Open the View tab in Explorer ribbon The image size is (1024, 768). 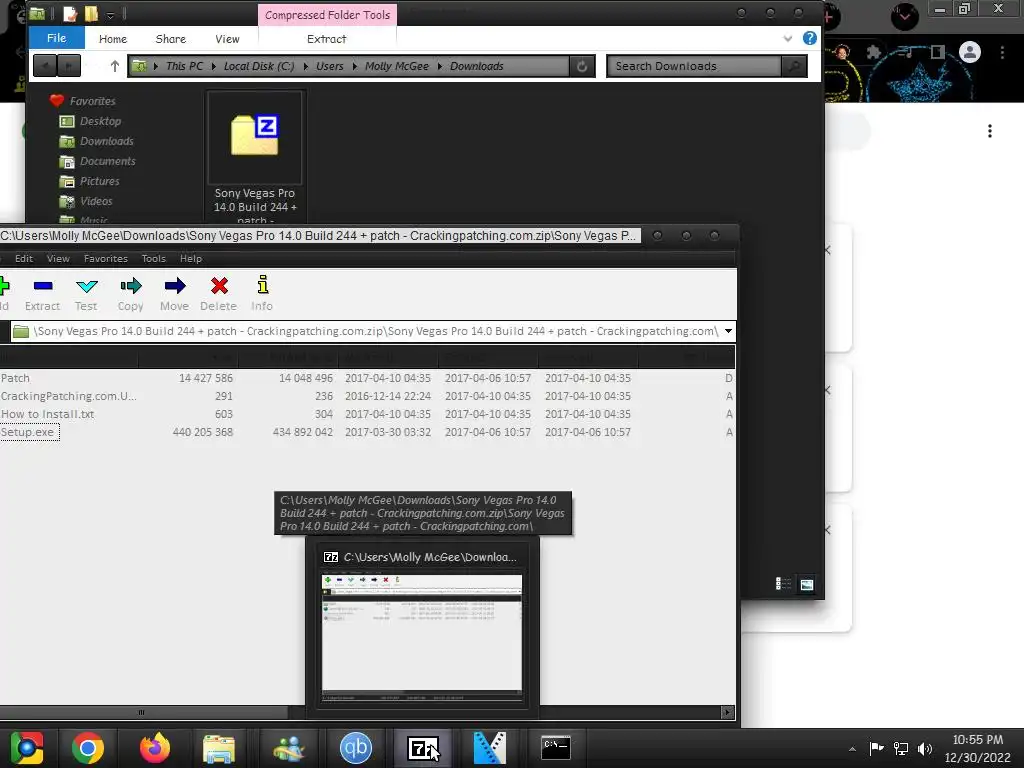[227, 39]
